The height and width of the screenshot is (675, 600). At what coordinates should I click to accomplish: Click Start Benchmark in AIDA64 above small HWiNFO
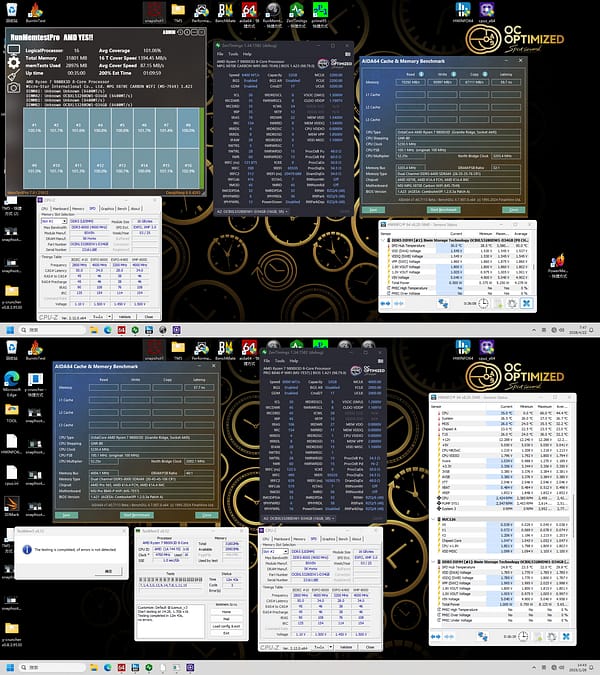pos(444,208)
